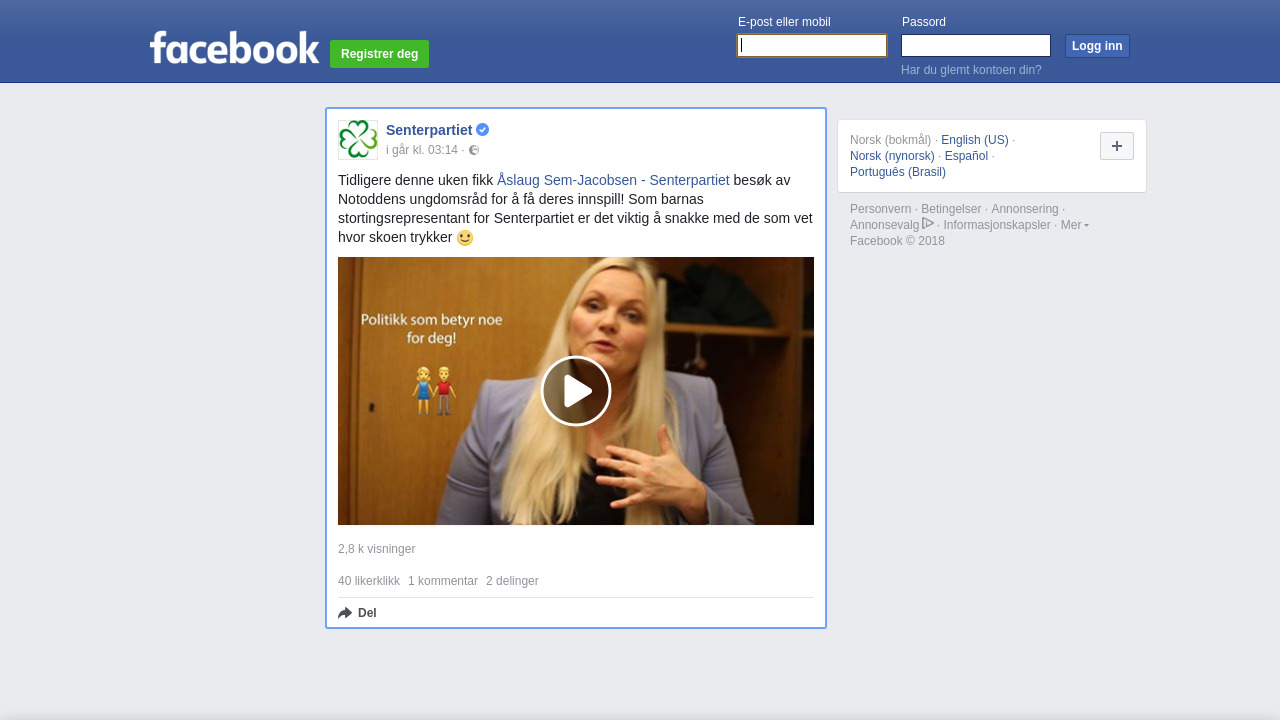Expand the Mer footer dropdown
Screen dimensions: 1280x720
click(x=1075, y=225)
